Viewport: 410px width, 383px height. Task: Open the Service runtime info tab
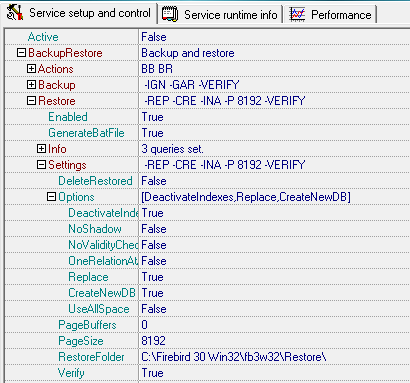pos(220,15)
